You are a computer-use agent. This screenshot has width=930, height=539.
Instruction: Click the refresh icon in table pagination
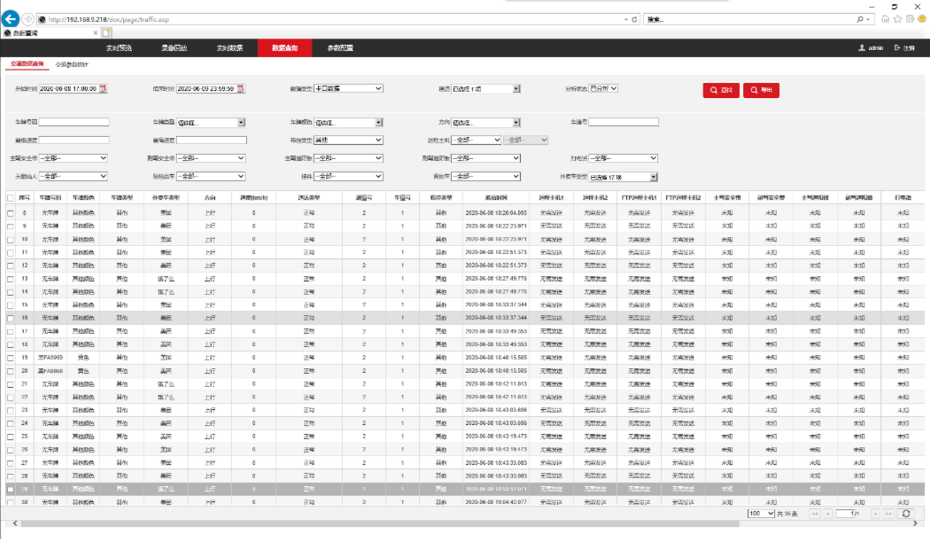[x=906, y=513]
